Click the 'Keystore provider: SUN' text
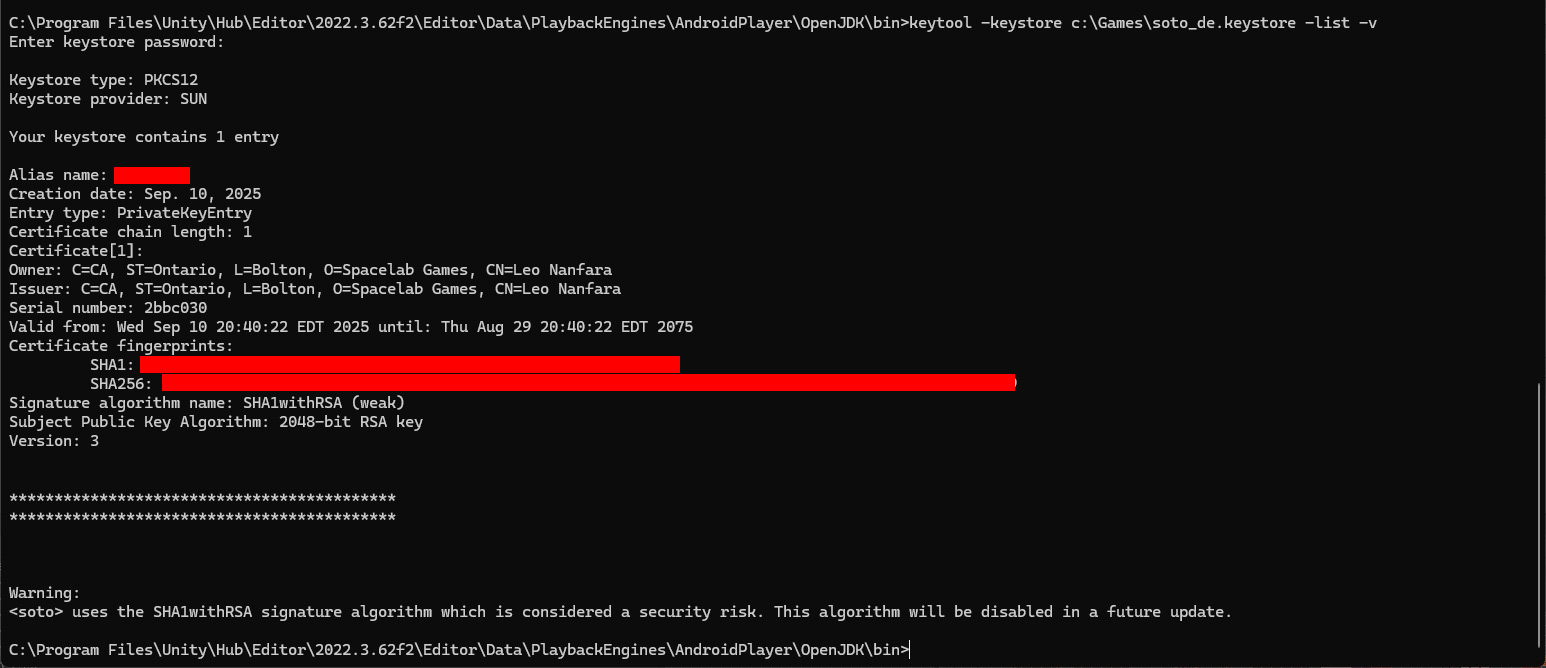 click(x=108, y=99)
